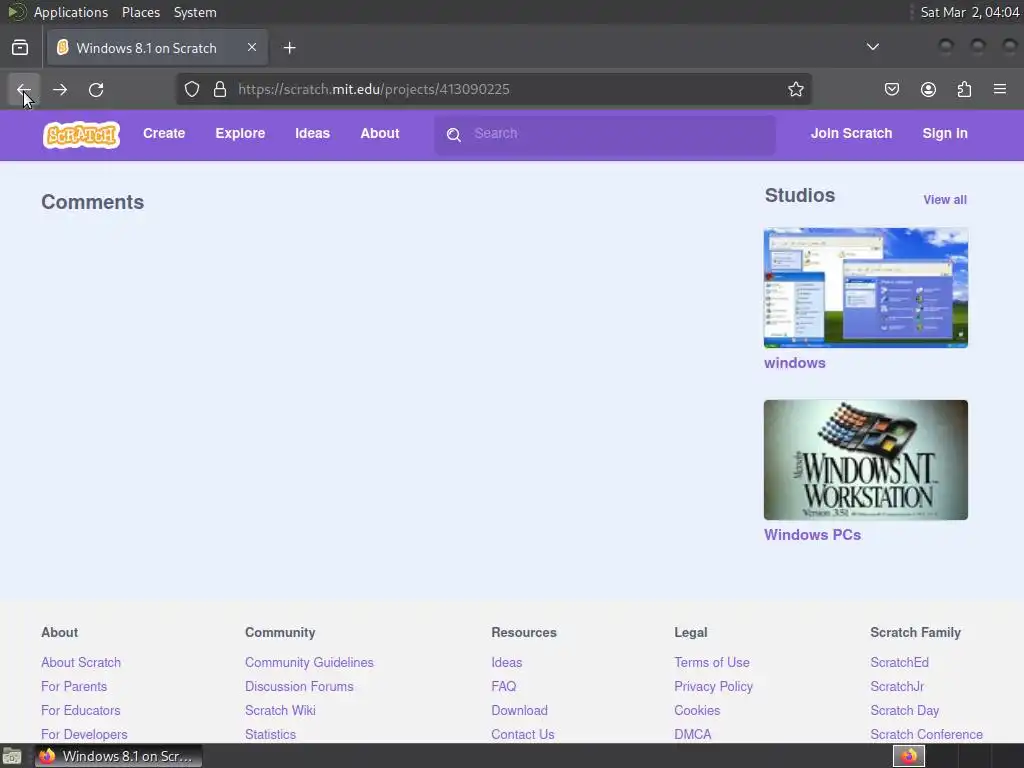Reload the current page
The image size is (1024, 768).
96,89
